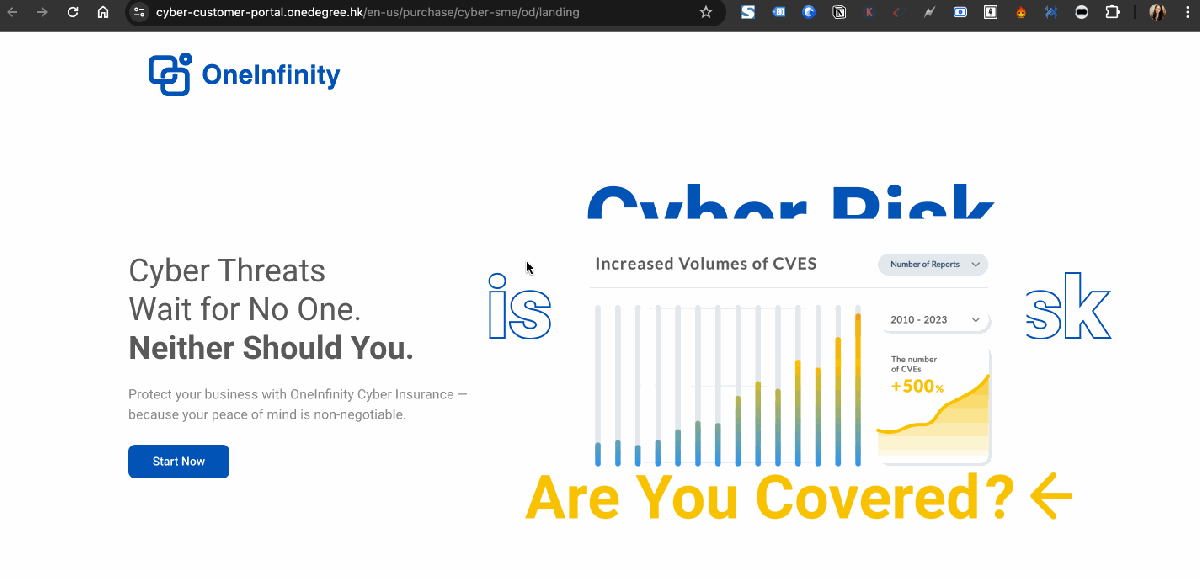Open the Chrome extensions puzzle-piece menu
Screen dimensions: 1200x579
[1110, 13]
